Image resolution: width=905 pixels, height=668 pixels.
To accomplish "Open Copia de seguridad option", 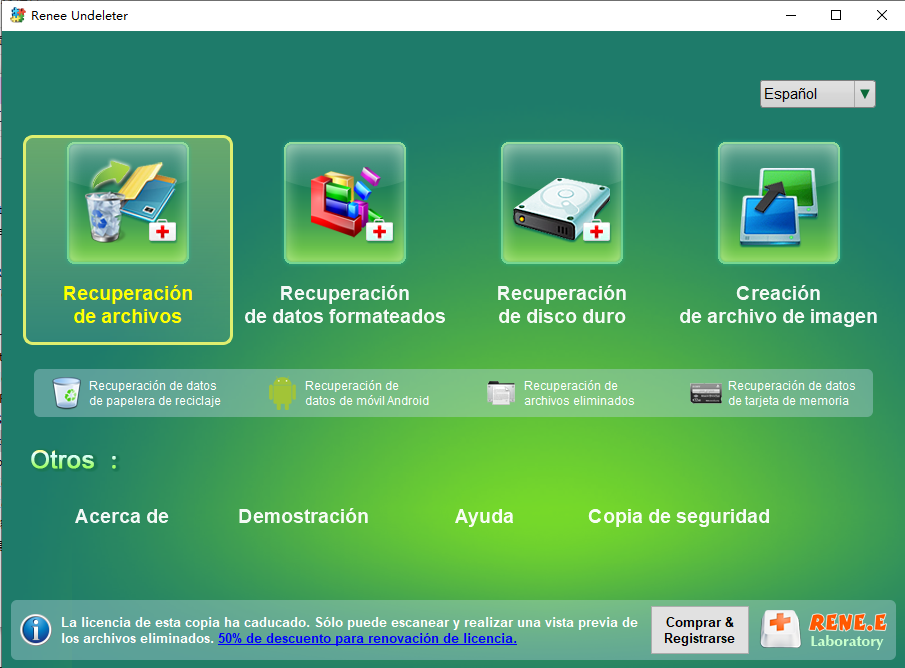I will [679, 517].
